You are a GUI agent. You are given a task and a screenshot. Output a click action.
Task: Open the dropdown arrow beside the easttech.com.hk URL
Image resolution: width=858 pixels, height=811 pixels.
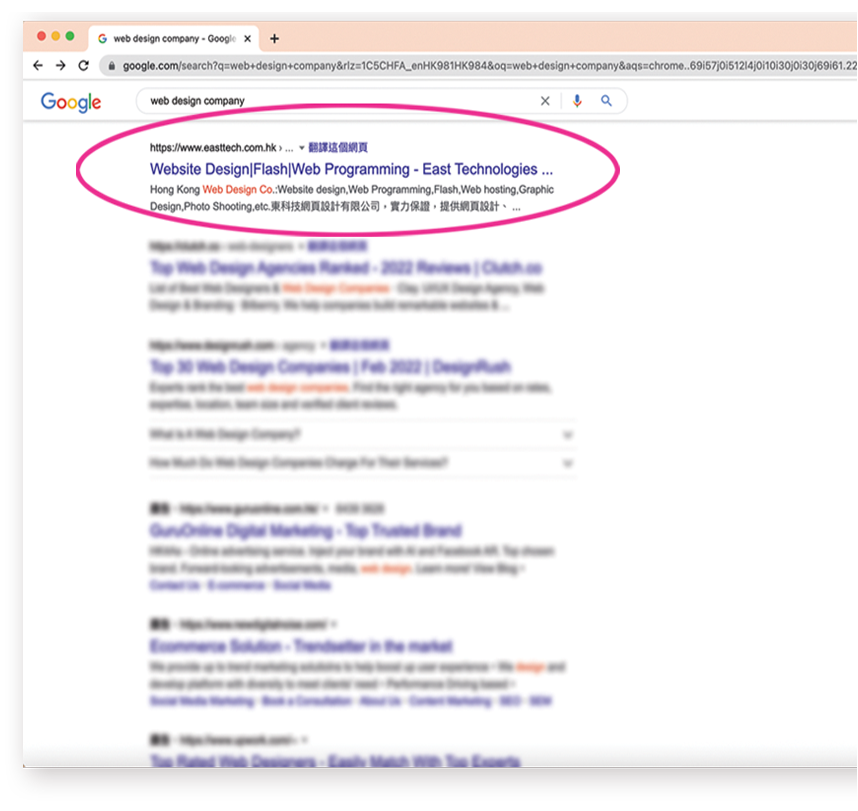click(x=302, y=148)
